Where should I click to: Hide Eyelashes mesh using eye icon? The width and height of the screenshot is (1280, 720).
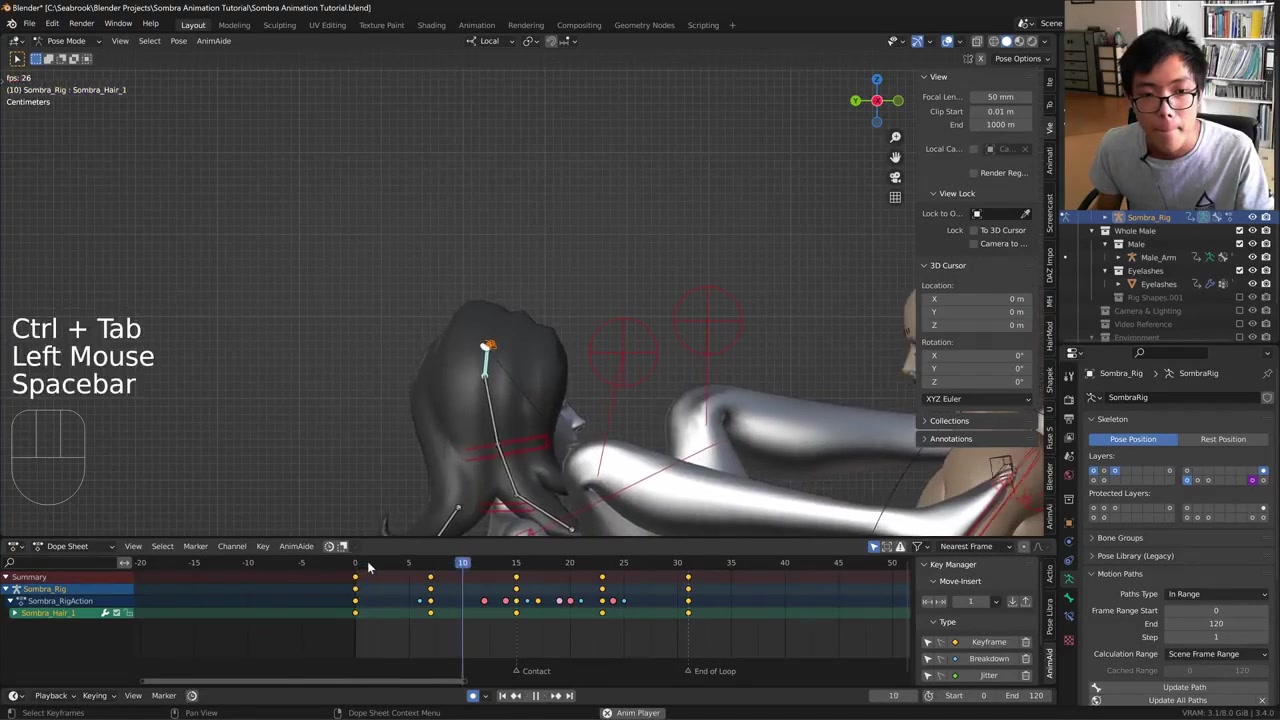coord(1252,284)
